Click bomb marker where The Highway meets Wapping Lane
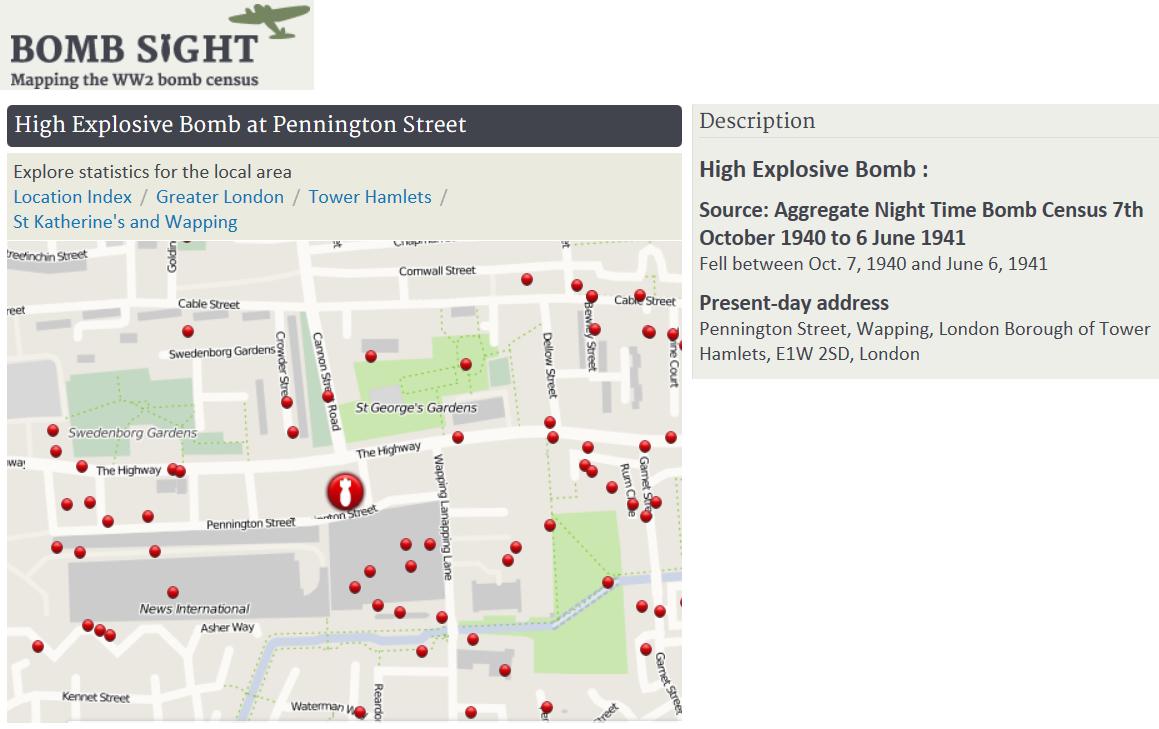This screenshot has width=1159, height=729. click(458, 438)
